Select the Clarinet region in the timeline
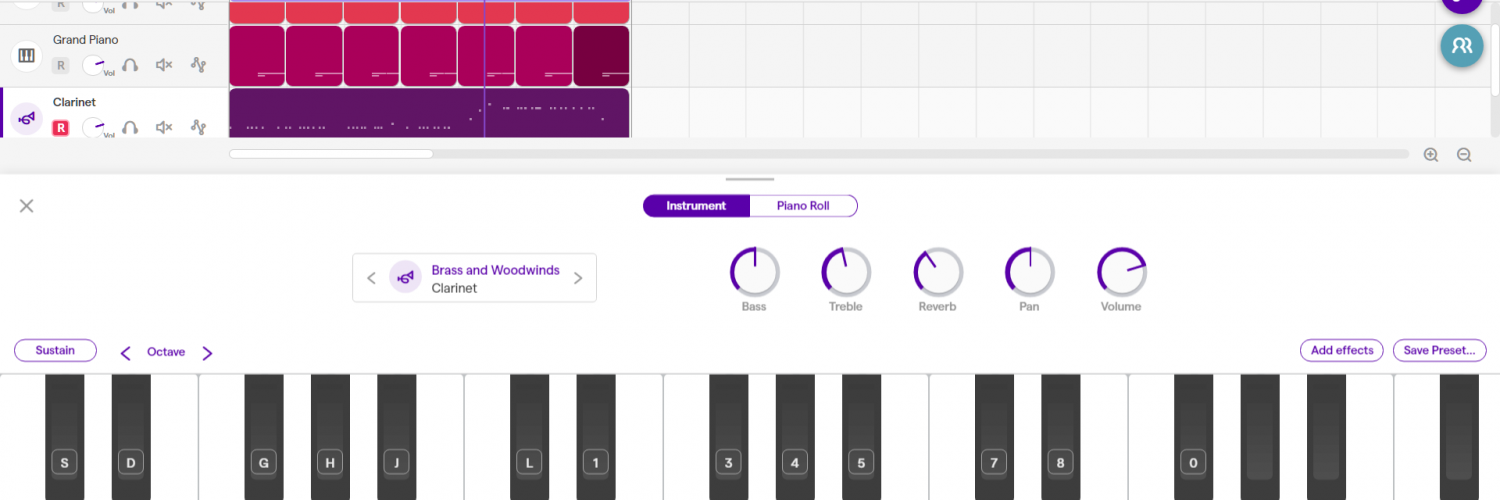Screen dimensions: 1500x500 (x=429, y=113)
